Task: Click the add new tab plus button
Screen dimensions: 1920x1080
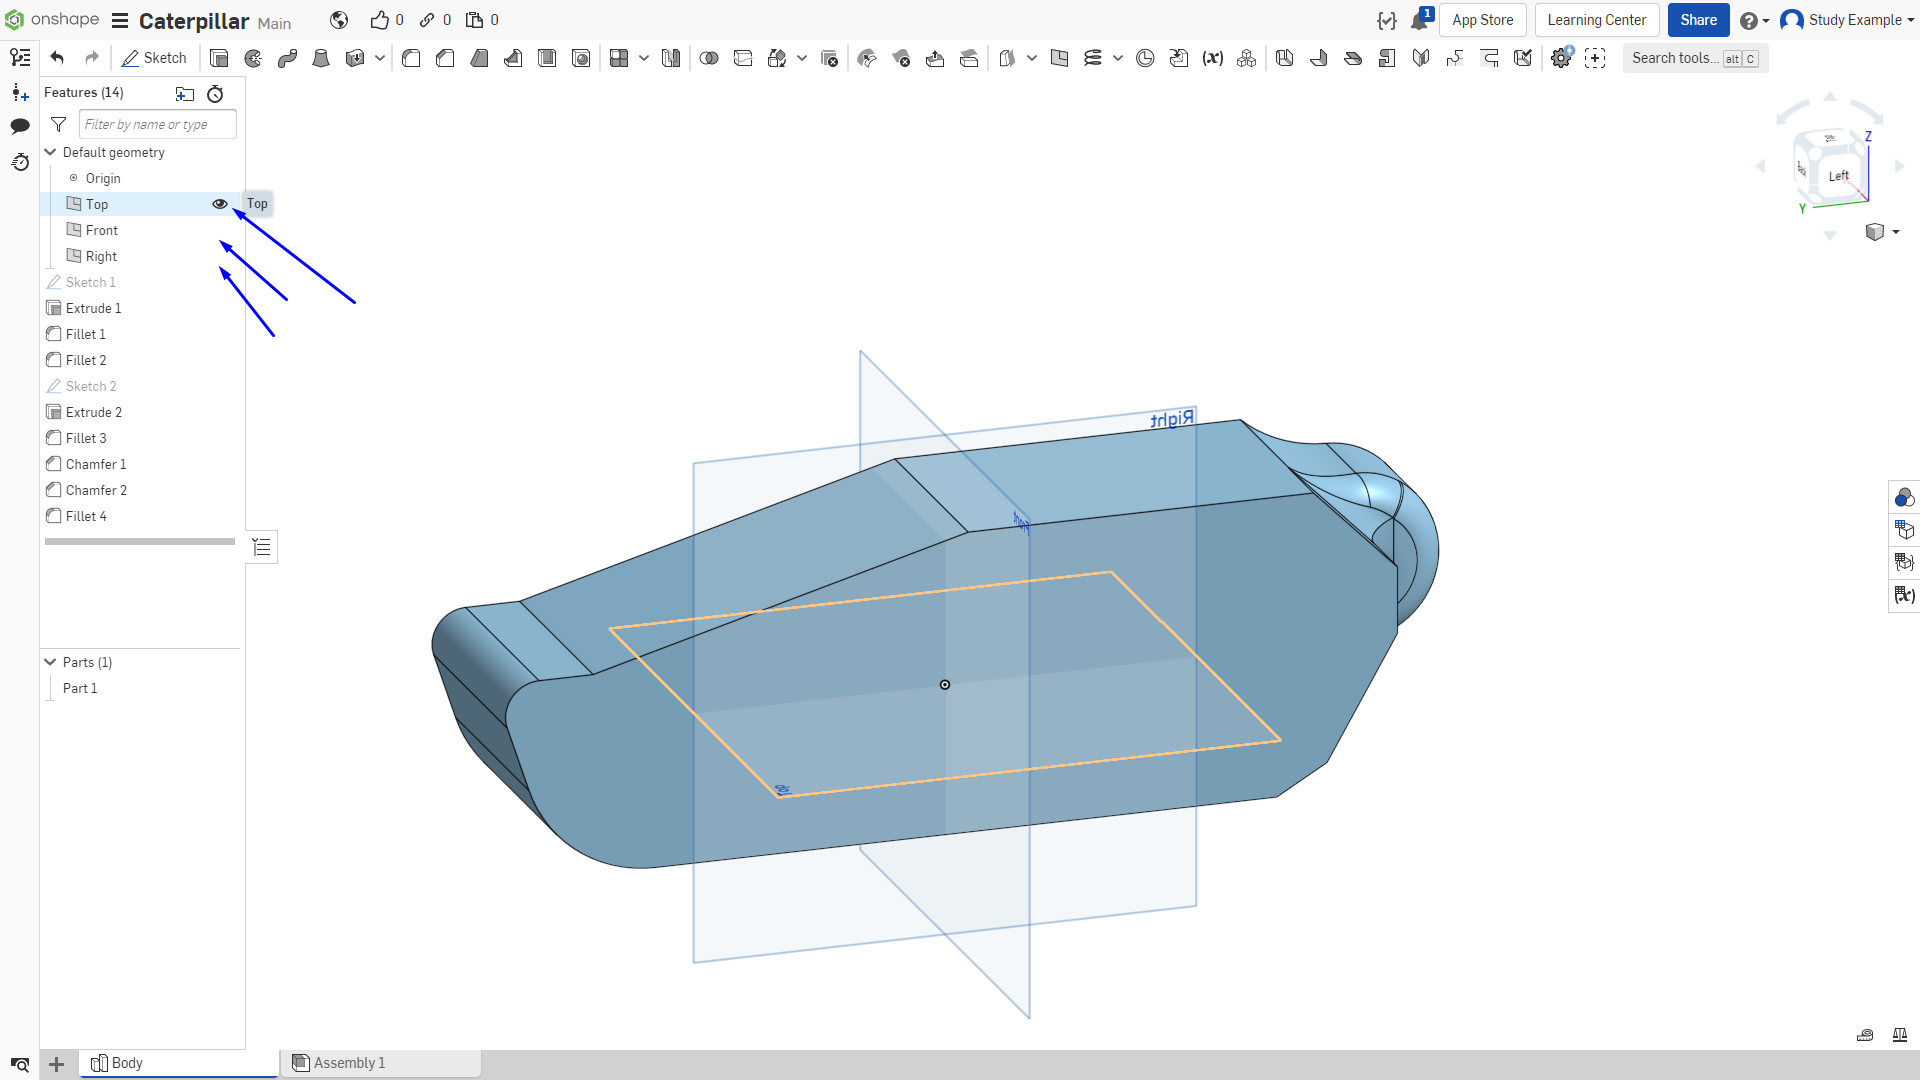Action: coord(57,1064)
